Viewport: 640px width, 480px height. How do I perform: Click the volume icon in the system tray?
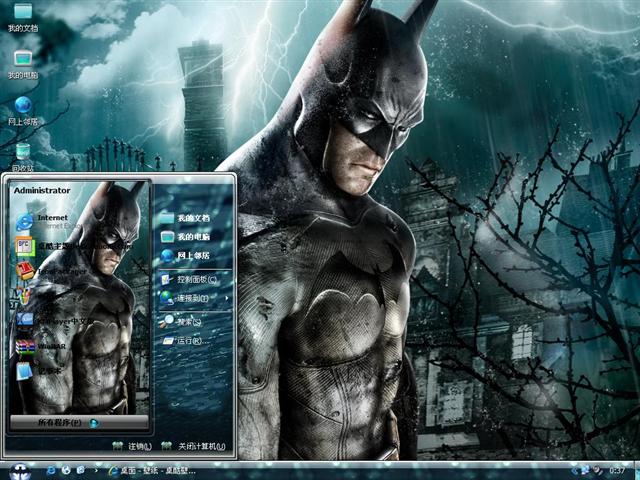coord(598,471)
